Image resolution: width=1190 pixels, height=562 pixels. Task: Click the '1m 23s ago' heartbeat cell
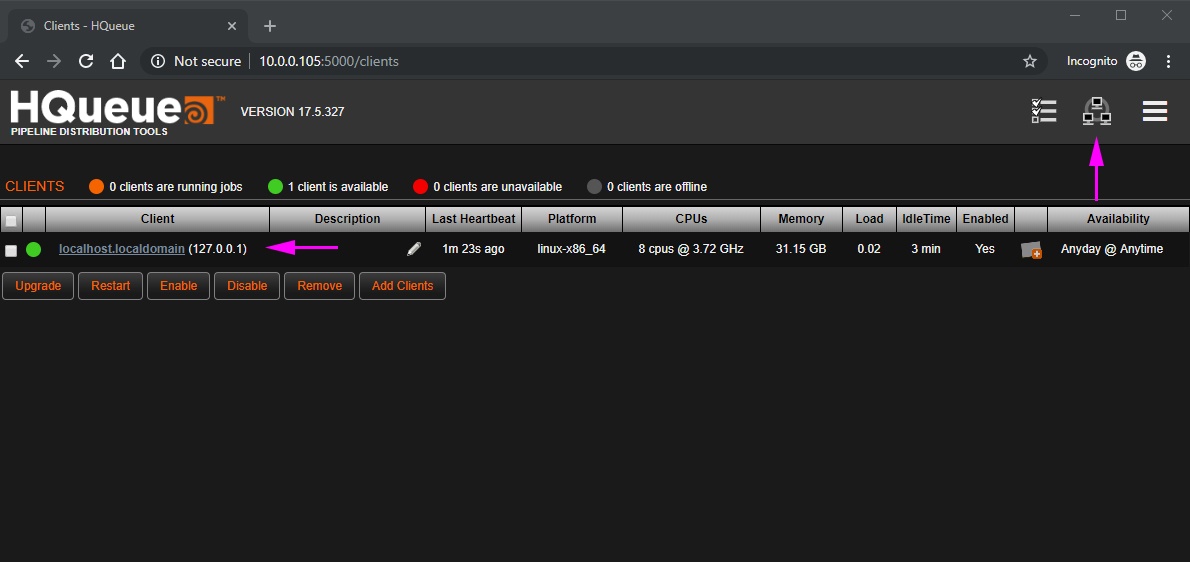(x=474, y=249)
